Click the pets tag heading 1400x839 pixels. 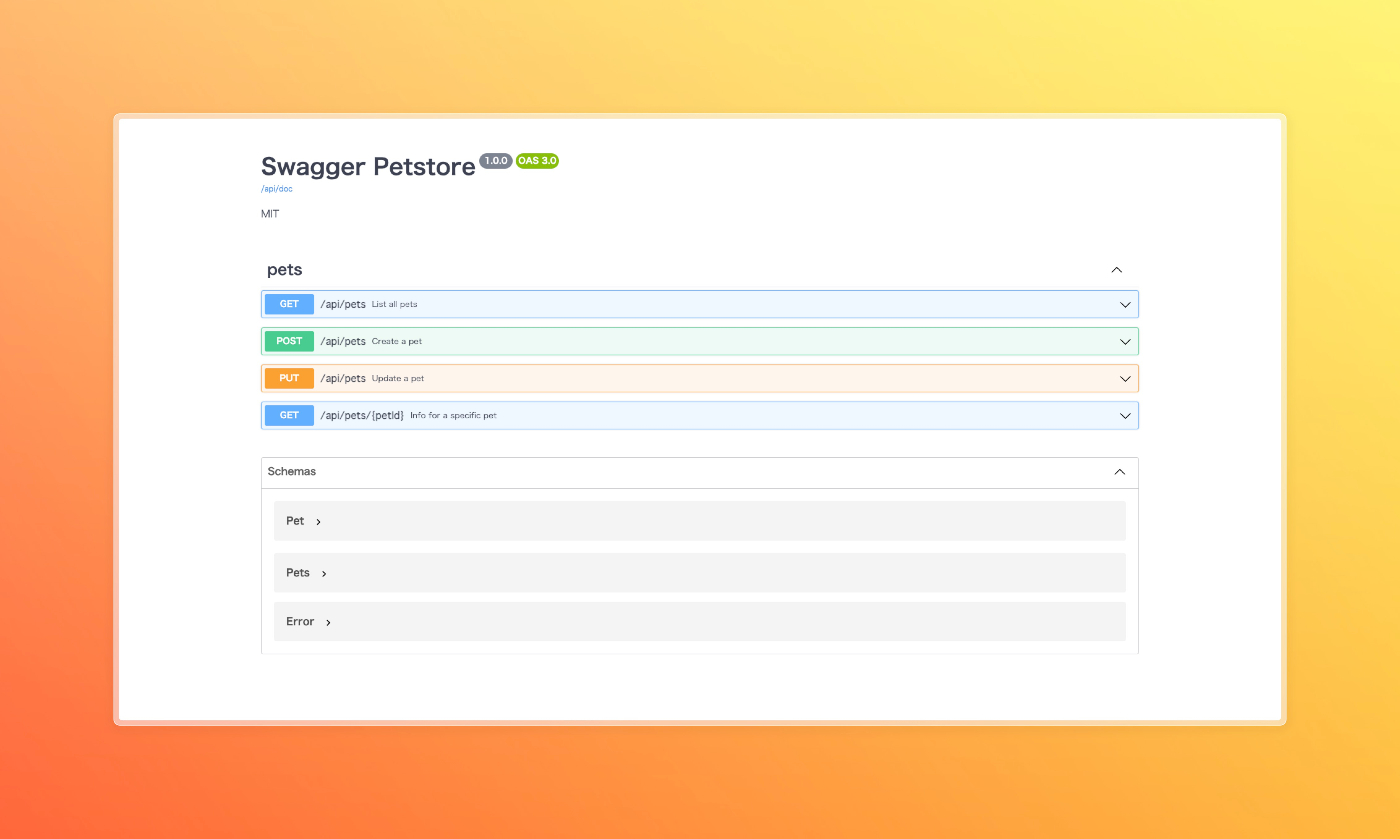click(x=285, y=270)
